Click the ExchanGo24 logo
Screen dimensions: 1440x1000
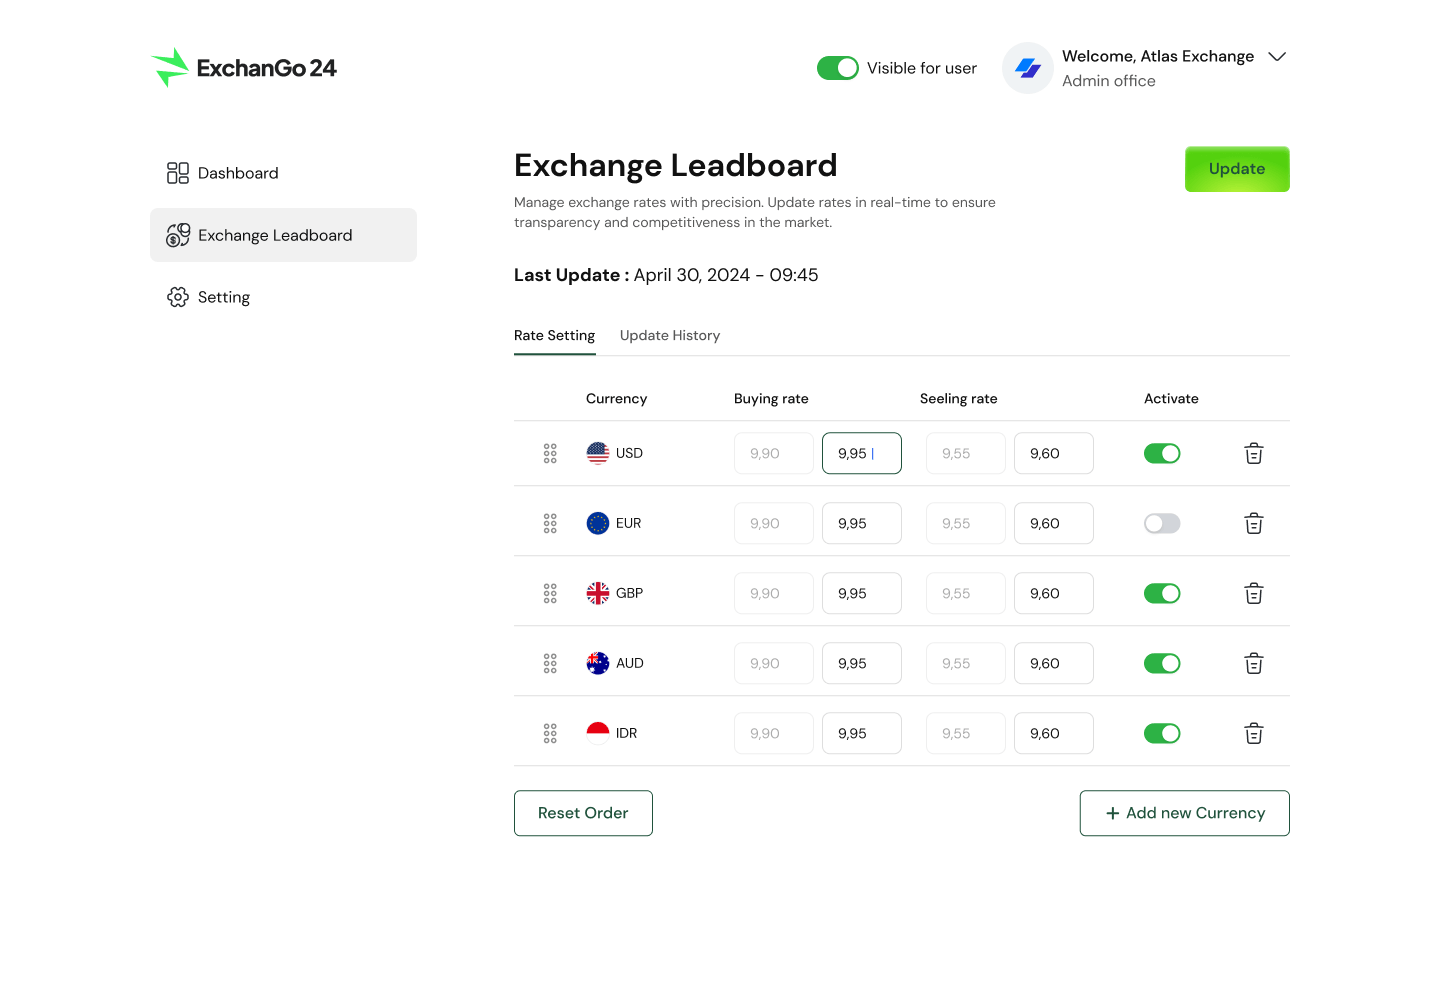(242, 67)
